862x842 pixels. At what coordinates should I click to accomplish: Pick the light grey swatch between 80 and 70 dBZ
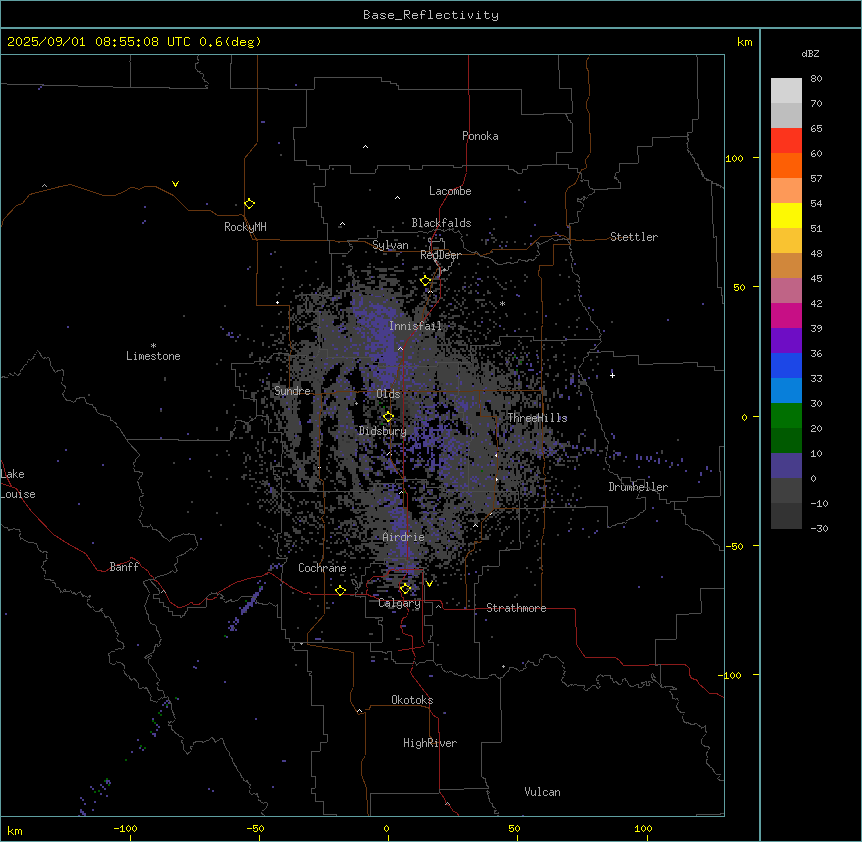click(x=786, y=91)
